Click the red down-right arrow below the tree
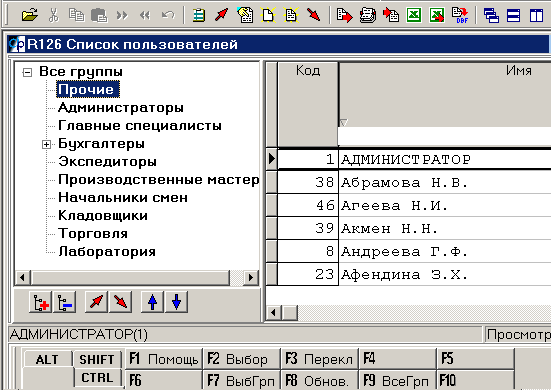The width and height of the screenshot is (551, 390). pos(120,302)
